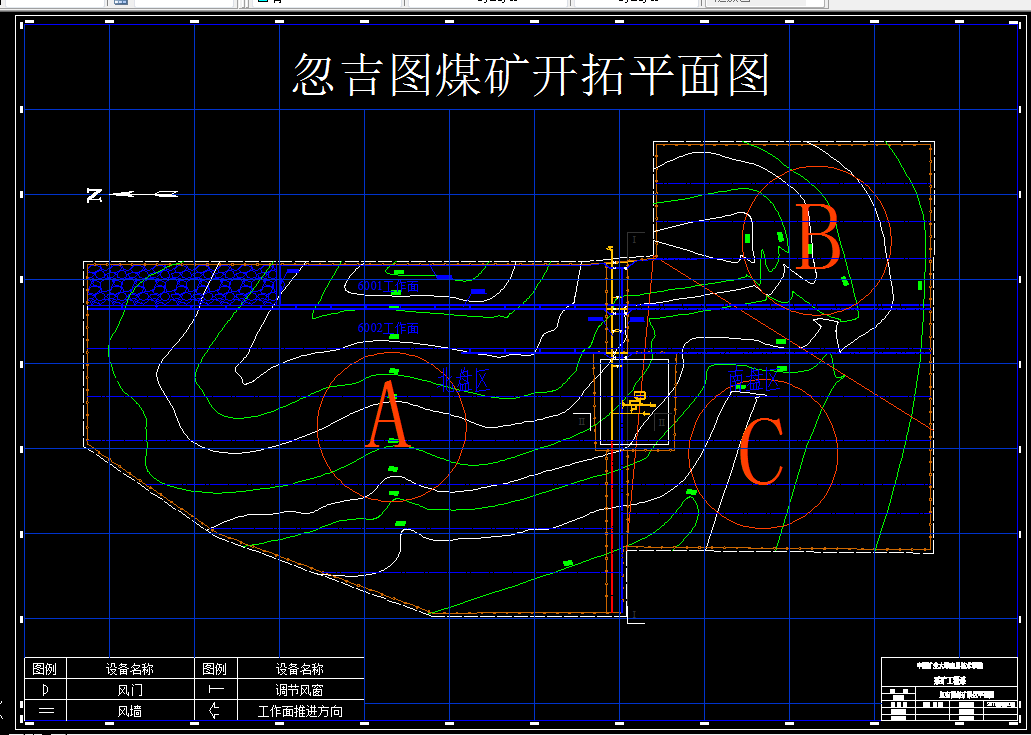Select the 6002工作面 label
The width and height of the screenshot is (1031, 735).
(x=388, y=328)
